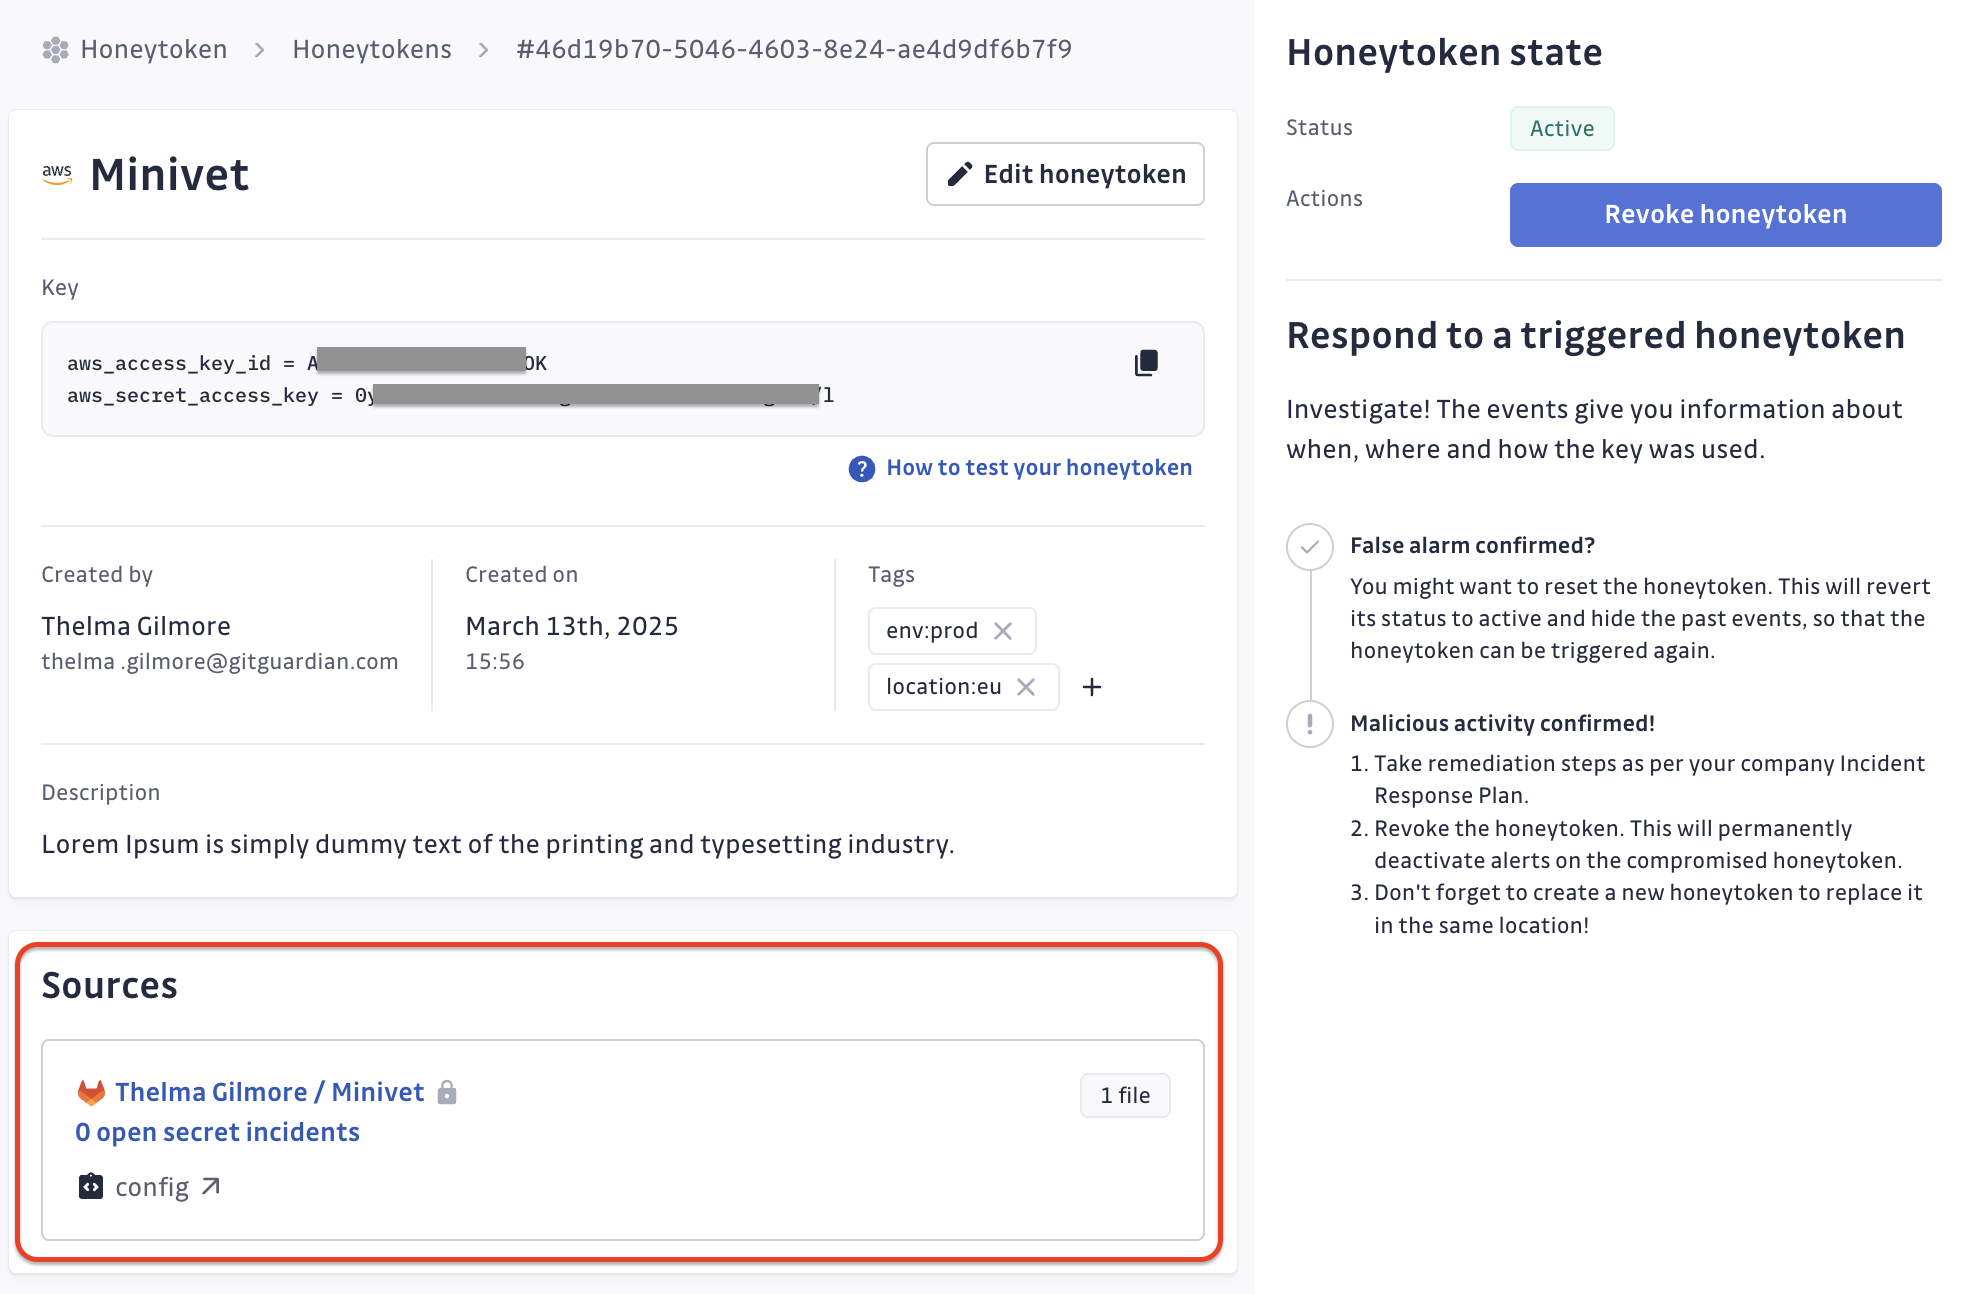Click the False alarm checkmark circle icon
The width and height of the screenshot is (1966, 1294).
(x=1309, y=547)
